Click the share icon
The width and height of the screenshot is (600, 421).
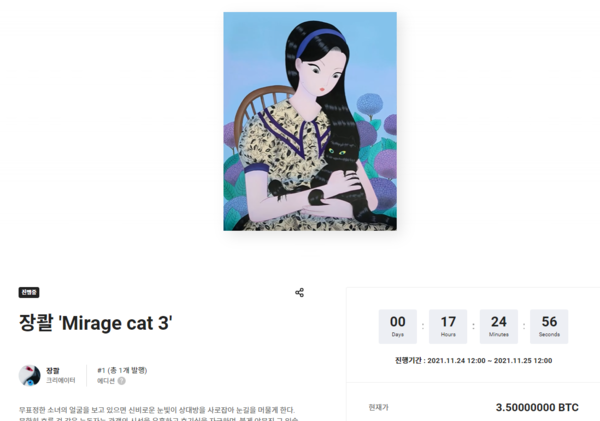click(300, 293)
